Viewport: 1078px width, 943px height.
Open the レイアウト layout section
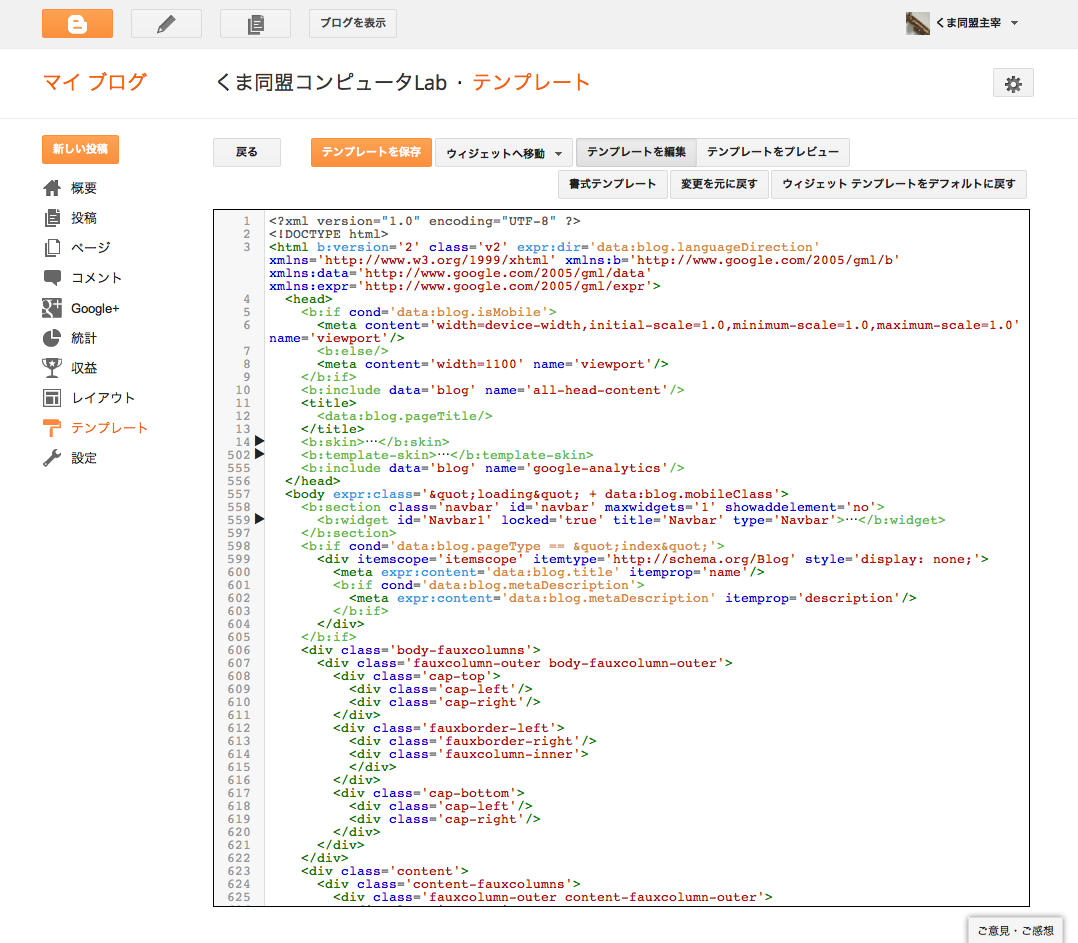(x=103, y=398)
